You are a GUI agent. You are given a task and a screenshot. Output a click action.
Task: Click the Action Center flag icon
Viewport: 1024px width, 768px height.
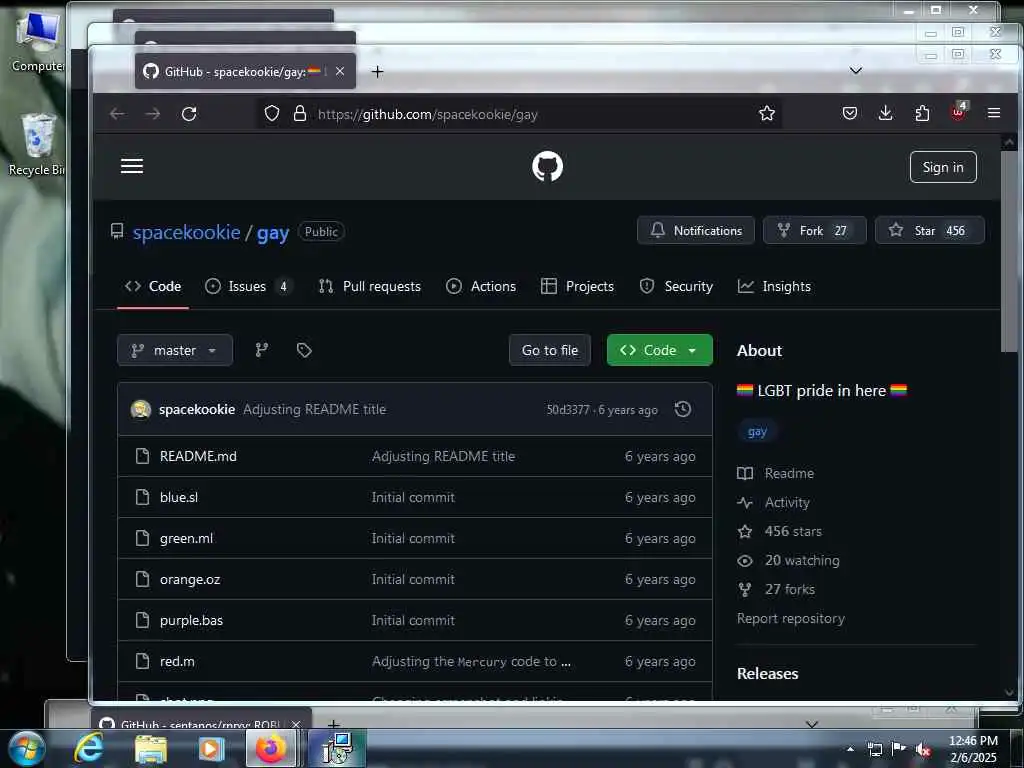click(899, 749)
